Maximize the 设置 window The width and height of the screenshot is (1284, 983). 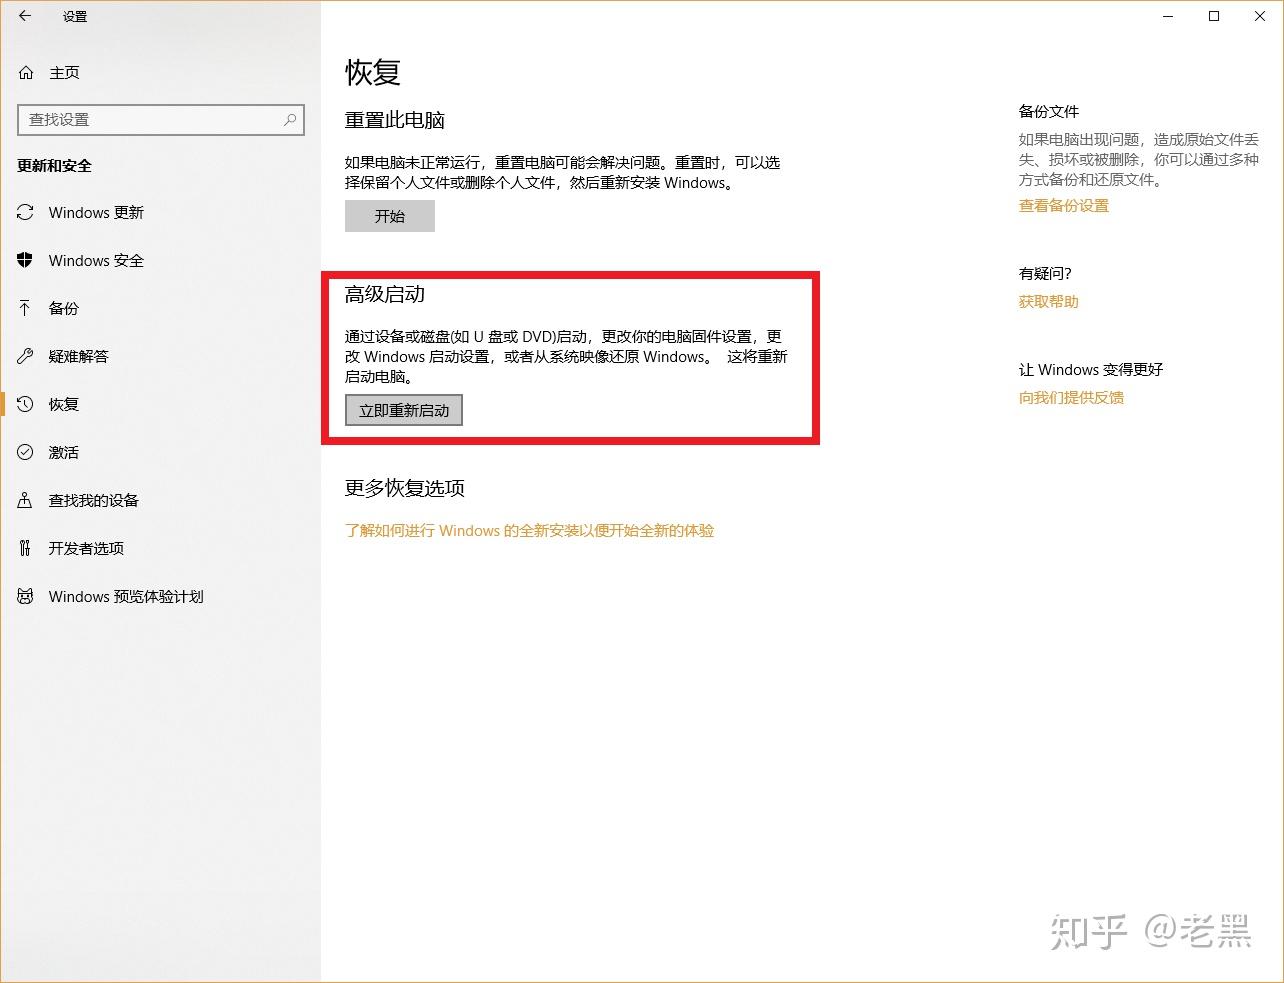(x=1214, y=16)
